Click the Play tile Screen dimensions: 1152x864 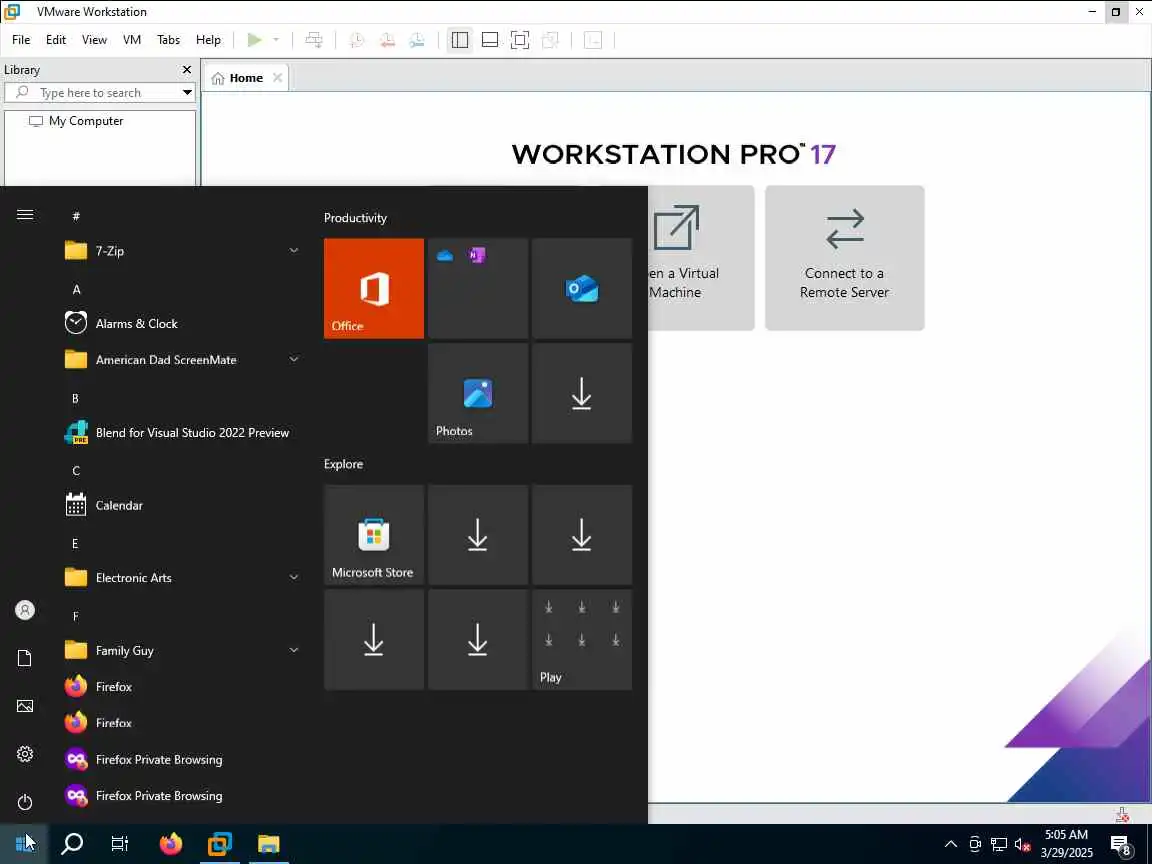tap(582, 639)
